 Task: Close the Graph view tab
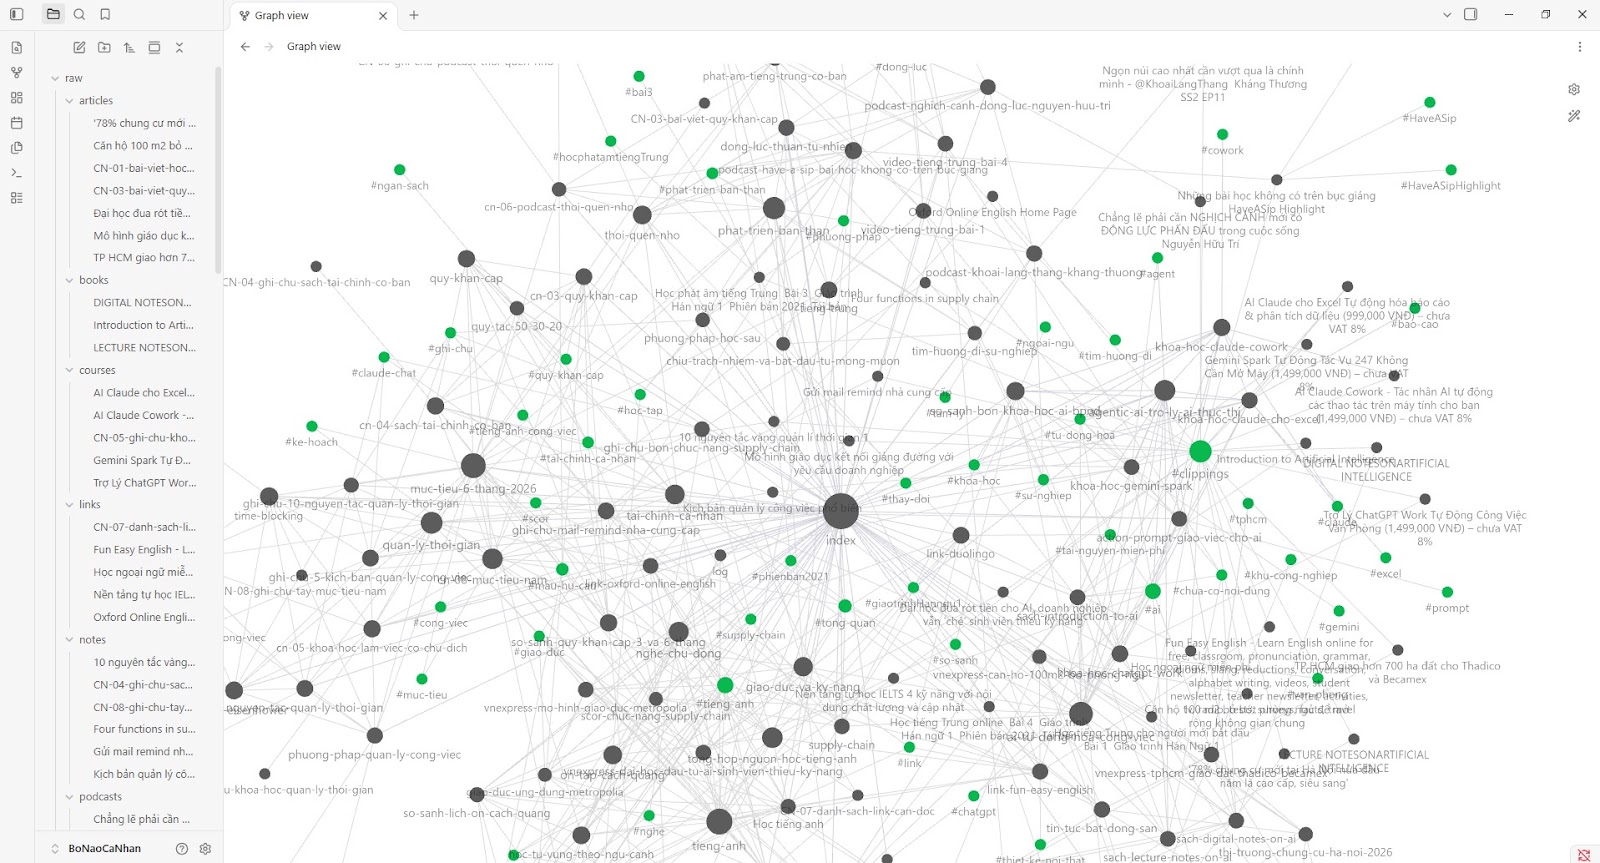pyautogui.click(x=383, y=16)
